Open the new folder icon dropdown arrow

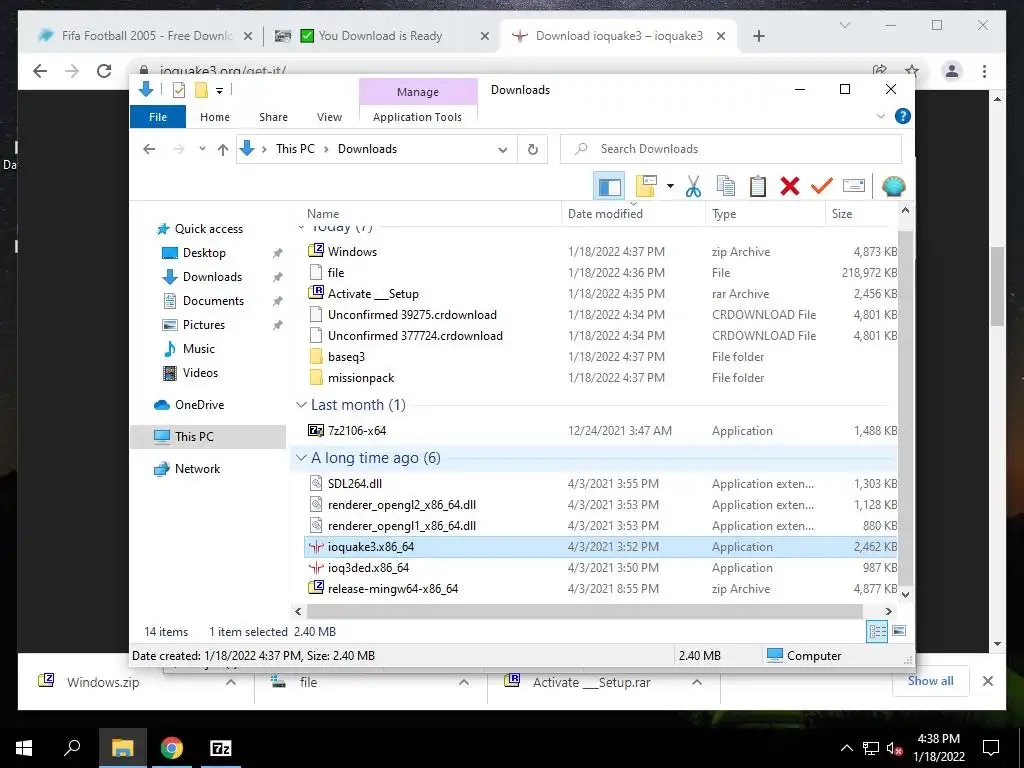point(670,187)
